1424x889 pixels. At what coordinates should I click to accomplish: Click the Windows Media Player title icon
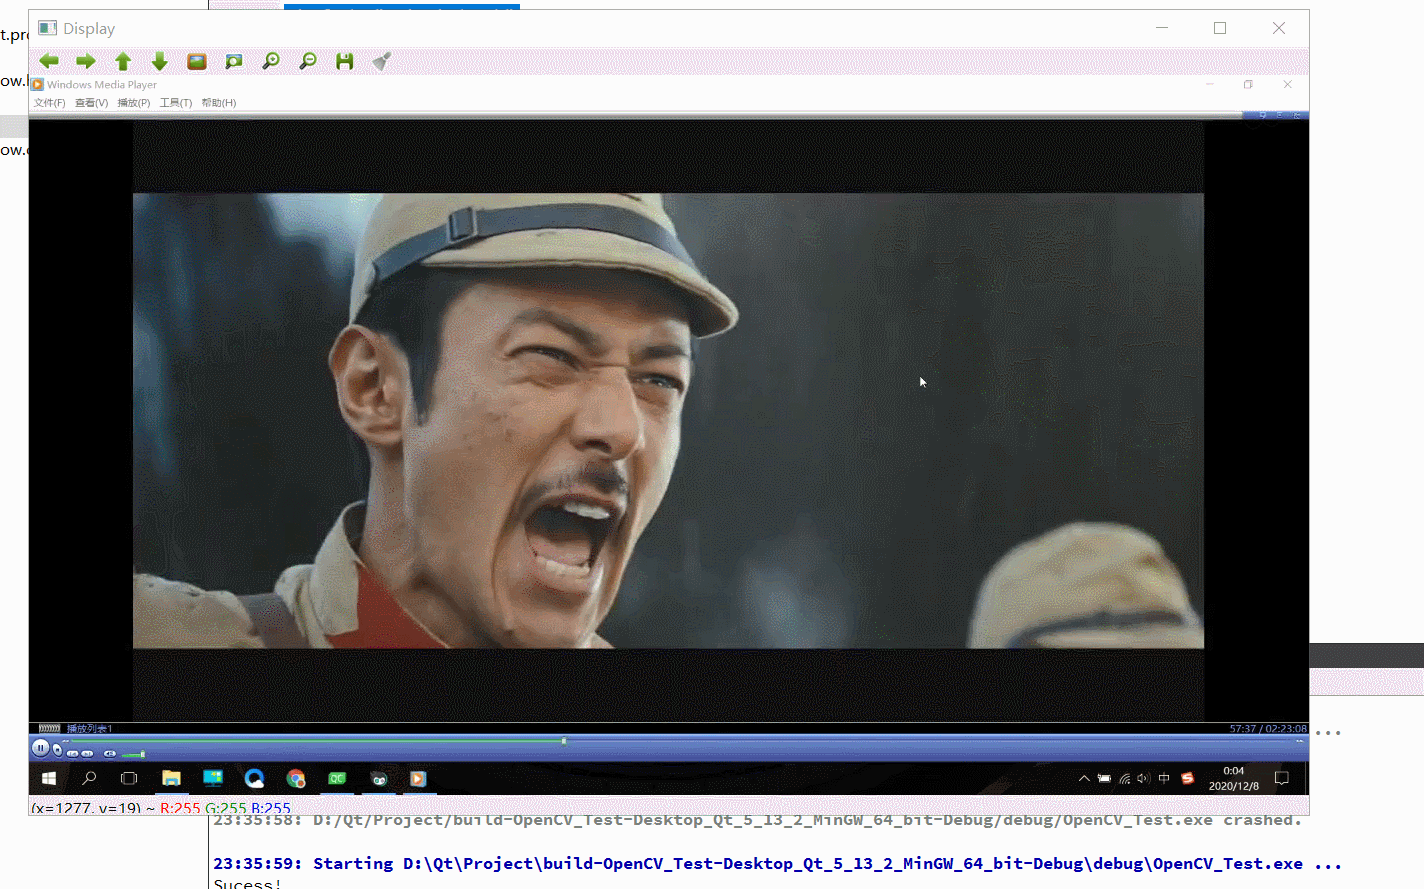click(x=38, y=85)
